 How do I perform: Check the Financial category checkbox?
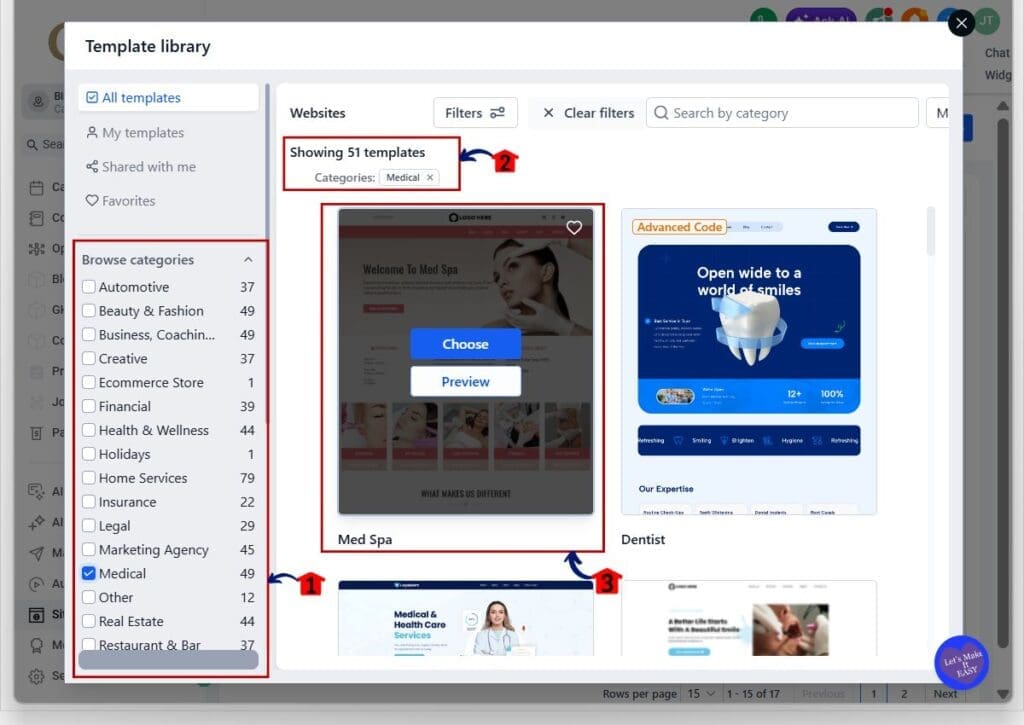click(x=89, y=406)
